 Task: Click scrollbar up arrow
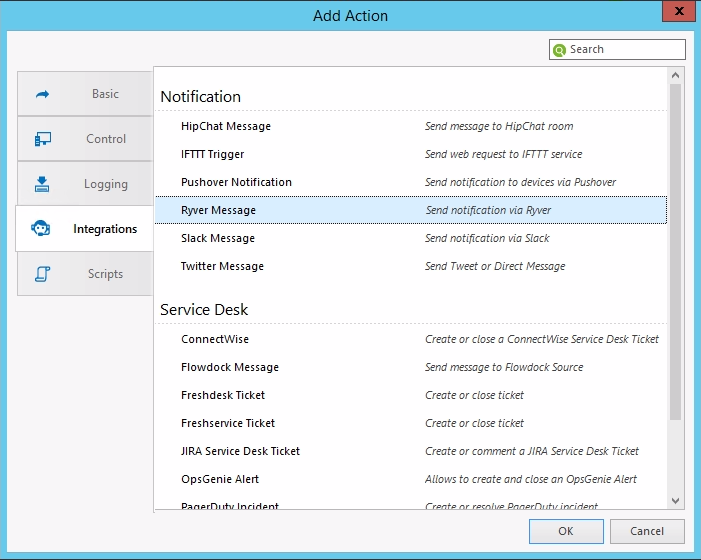point(676,75)
